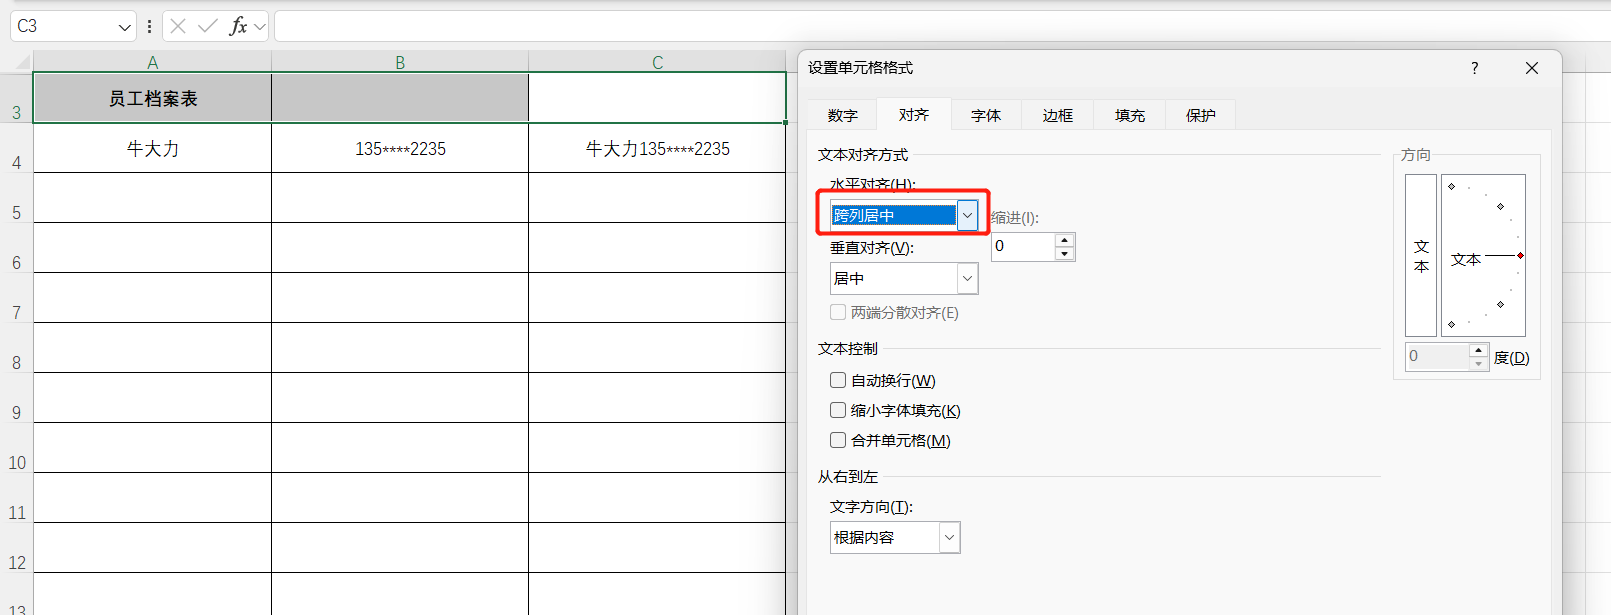Click the formula bar confirm checkmark icon
Image resolution: width=1611 pixels, height=615 pixels.
coord(208,26)
